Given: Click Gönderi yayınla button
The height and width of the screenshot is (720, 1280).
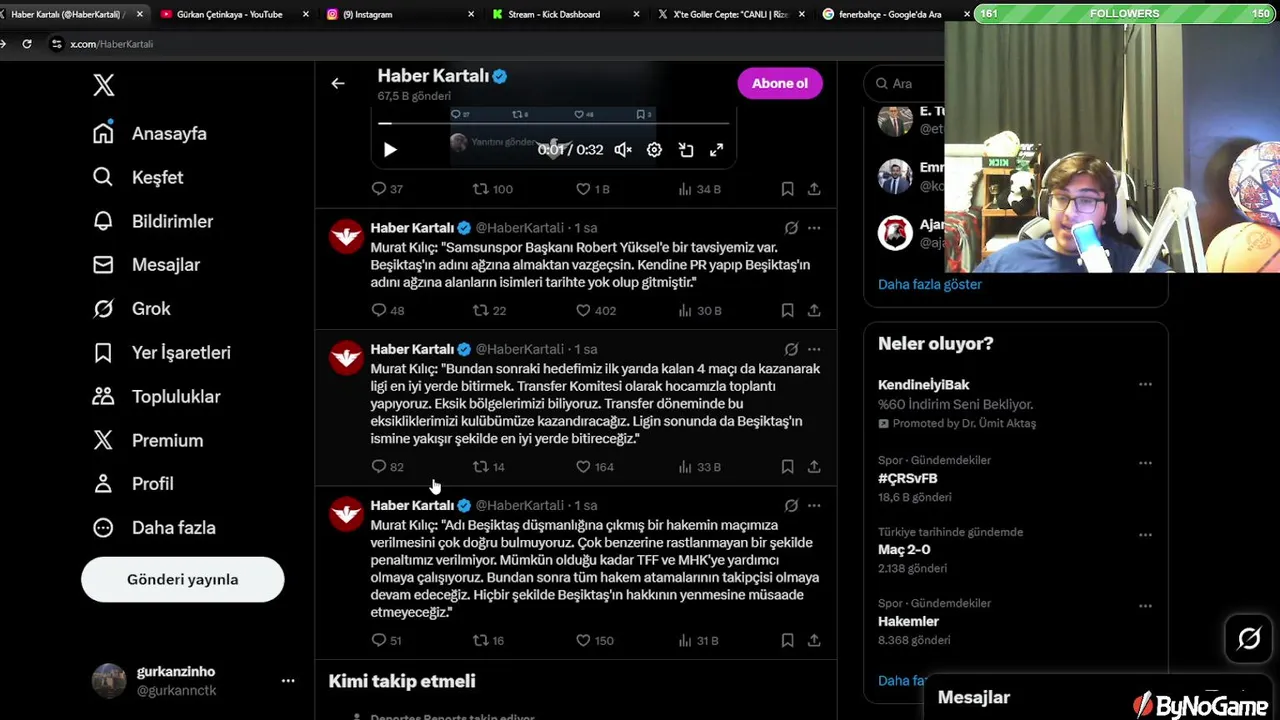Looking at the screenshot, I should tap(183, 579).
